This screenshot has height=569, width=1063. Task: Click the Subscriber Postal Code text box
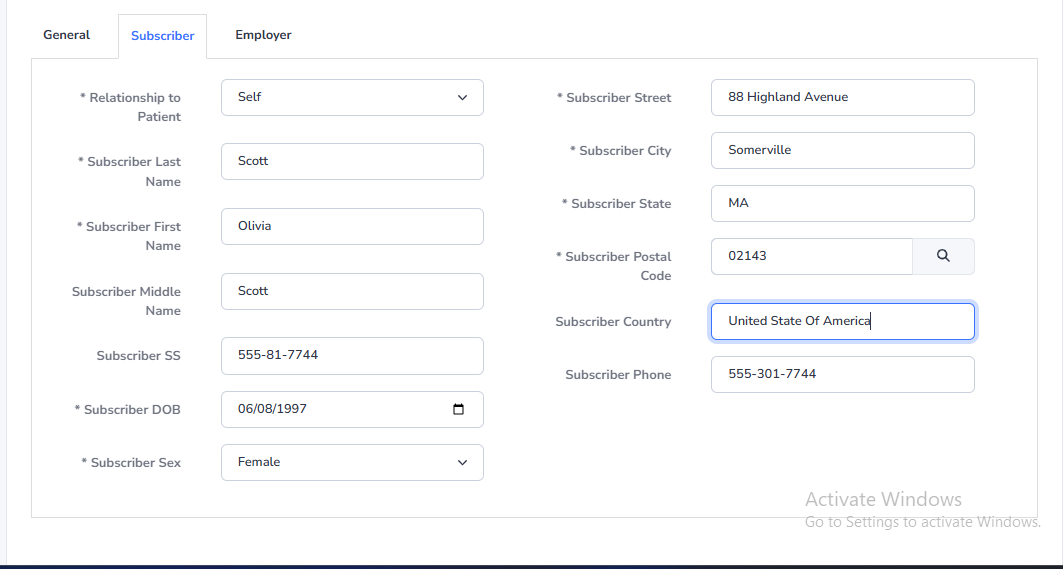[811, 256]
